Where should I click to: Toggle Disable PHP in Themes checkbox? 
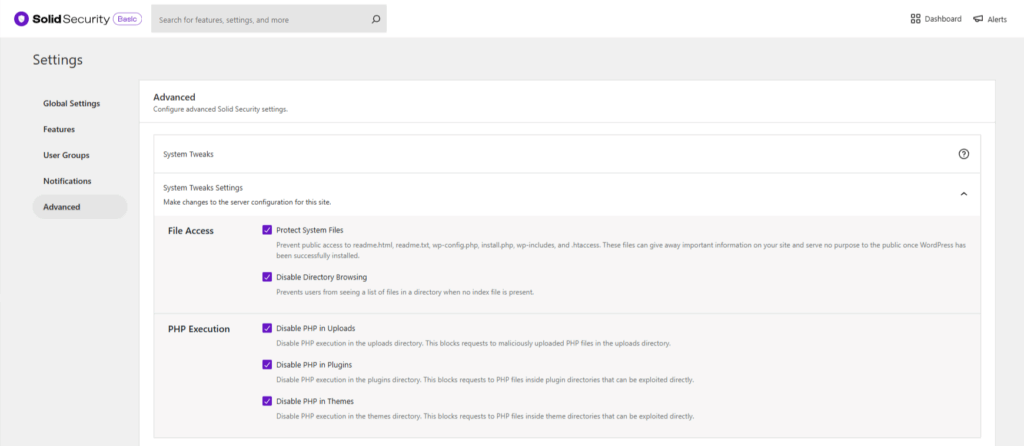(267, 401)
